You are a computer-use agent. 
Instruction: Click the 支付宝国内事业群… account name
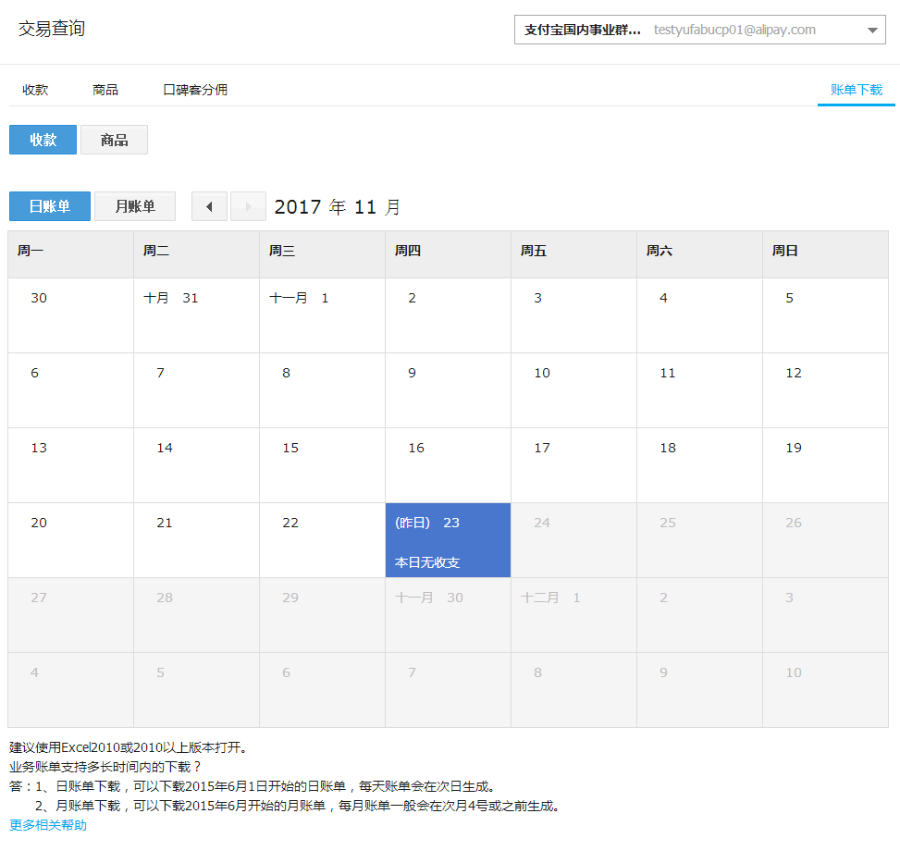click(582, 30)
